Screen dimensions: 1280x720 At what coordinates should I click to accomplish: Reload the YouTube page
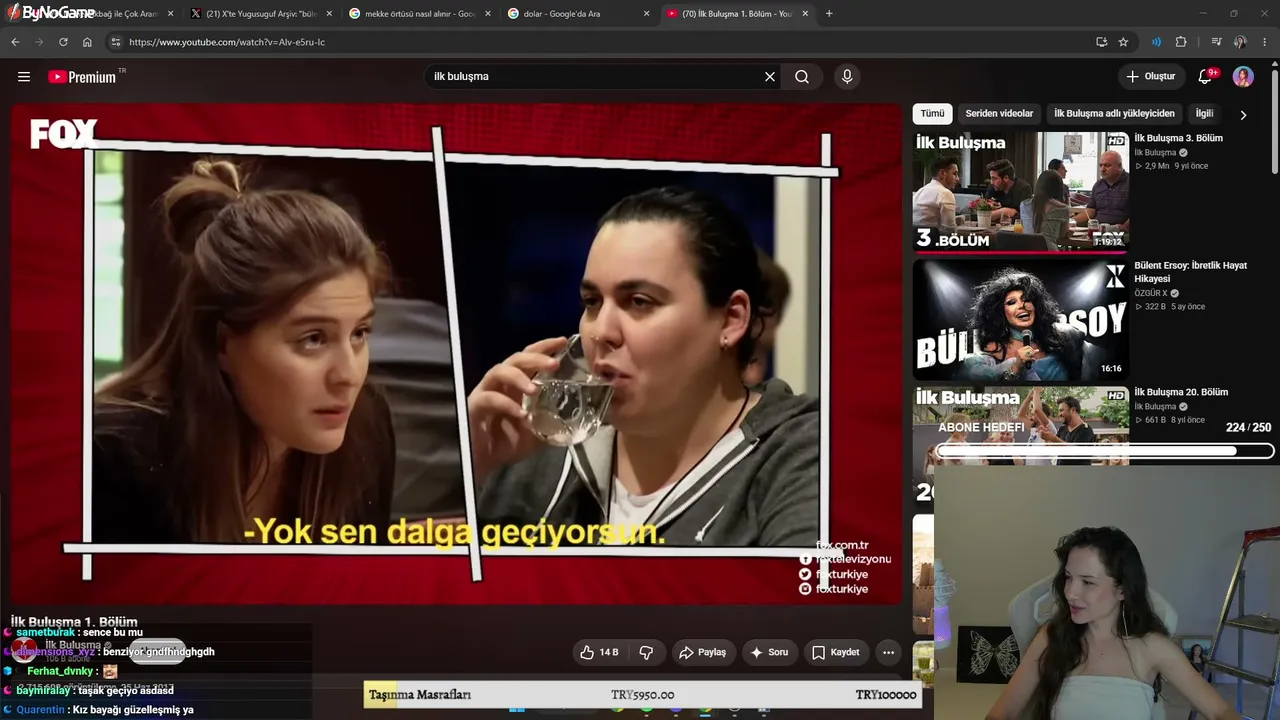[x=63, y=42]
